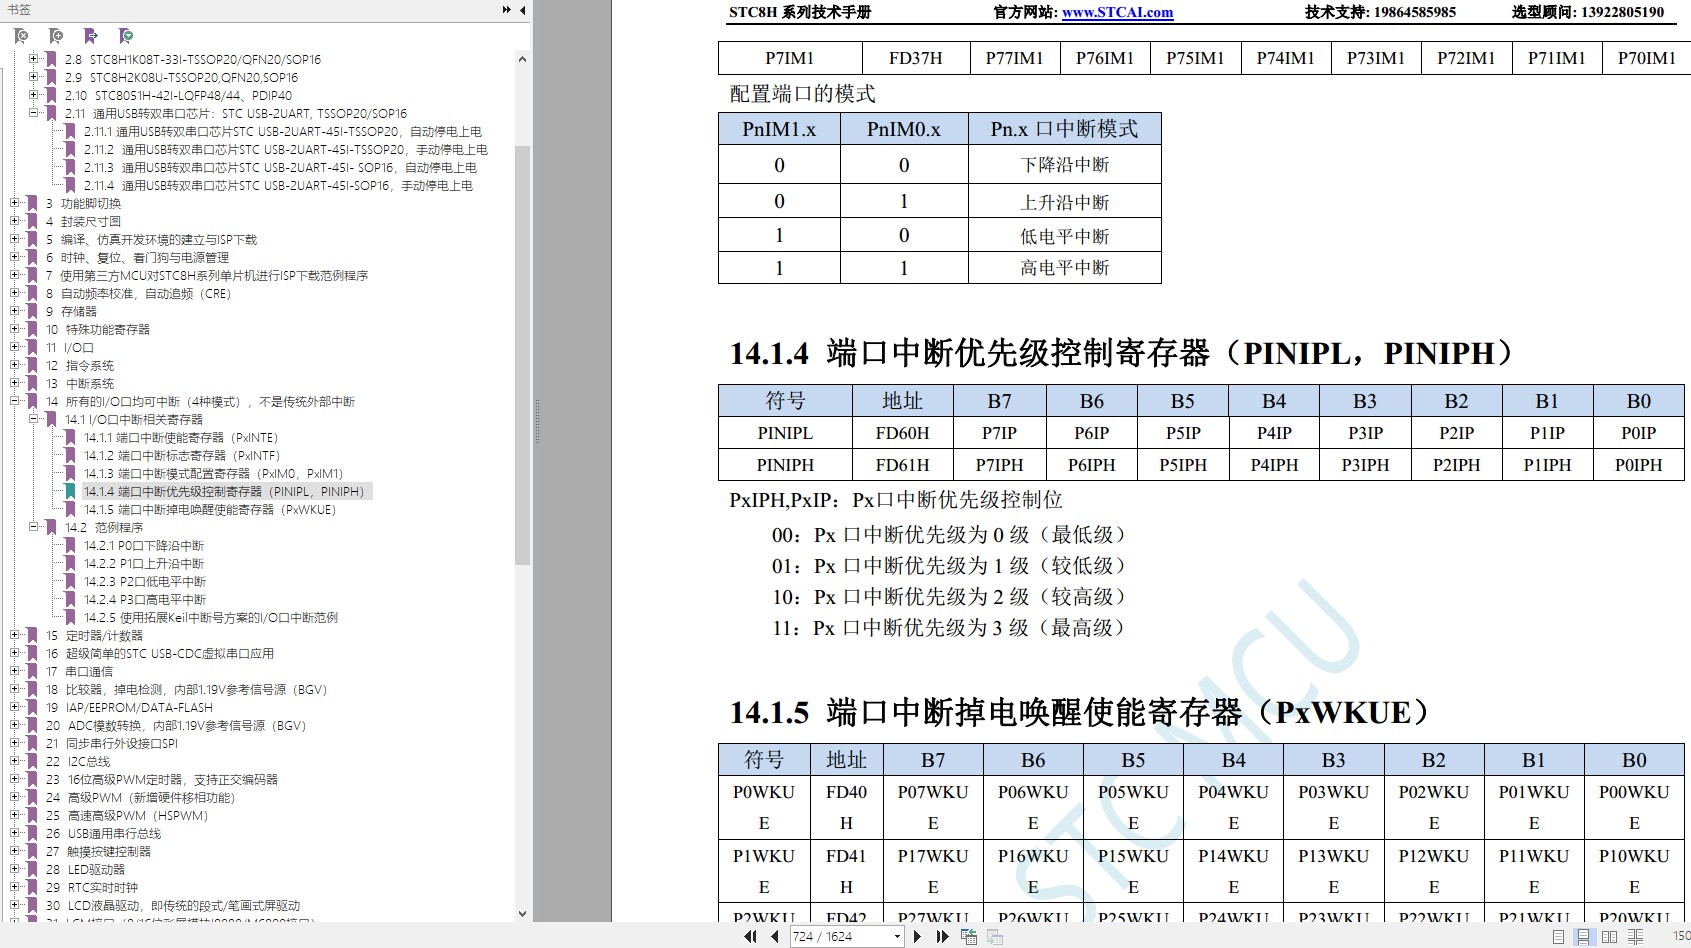Select continuous page view mode
1691x948 pixels.
pyautogui.click(x=1583, y=937)
